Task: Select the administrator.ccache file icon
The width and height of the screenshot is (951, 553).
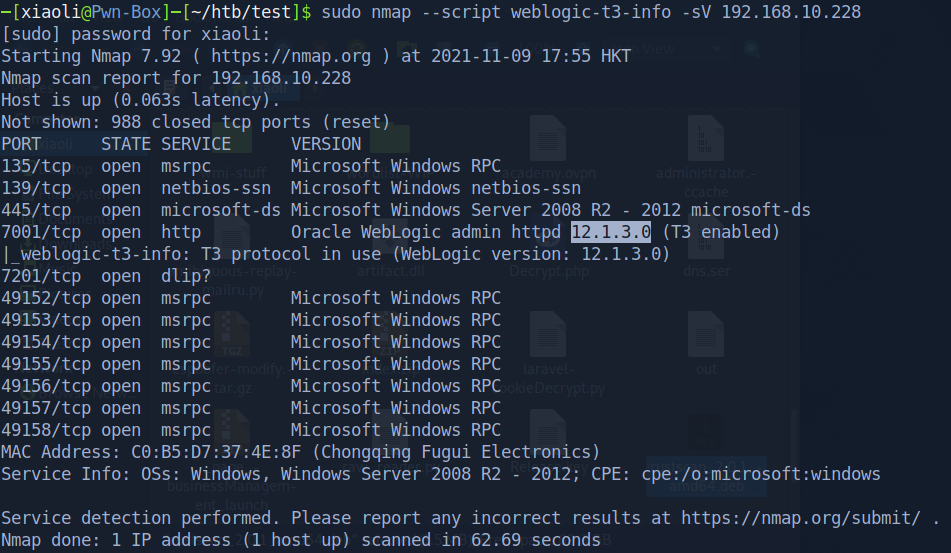Action: point(707,137)
